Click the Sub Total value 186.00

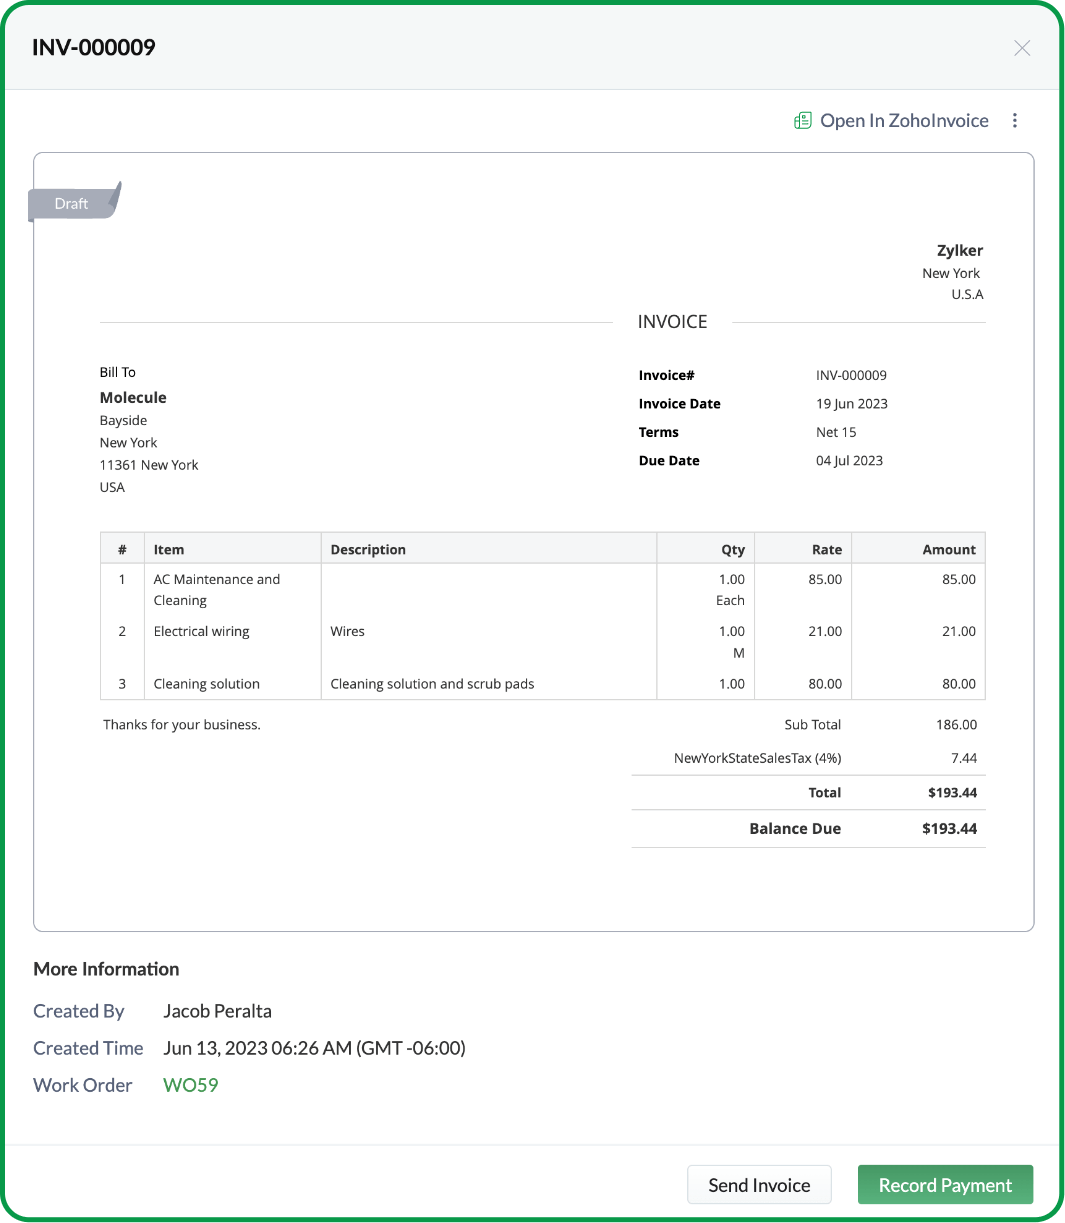958,724
